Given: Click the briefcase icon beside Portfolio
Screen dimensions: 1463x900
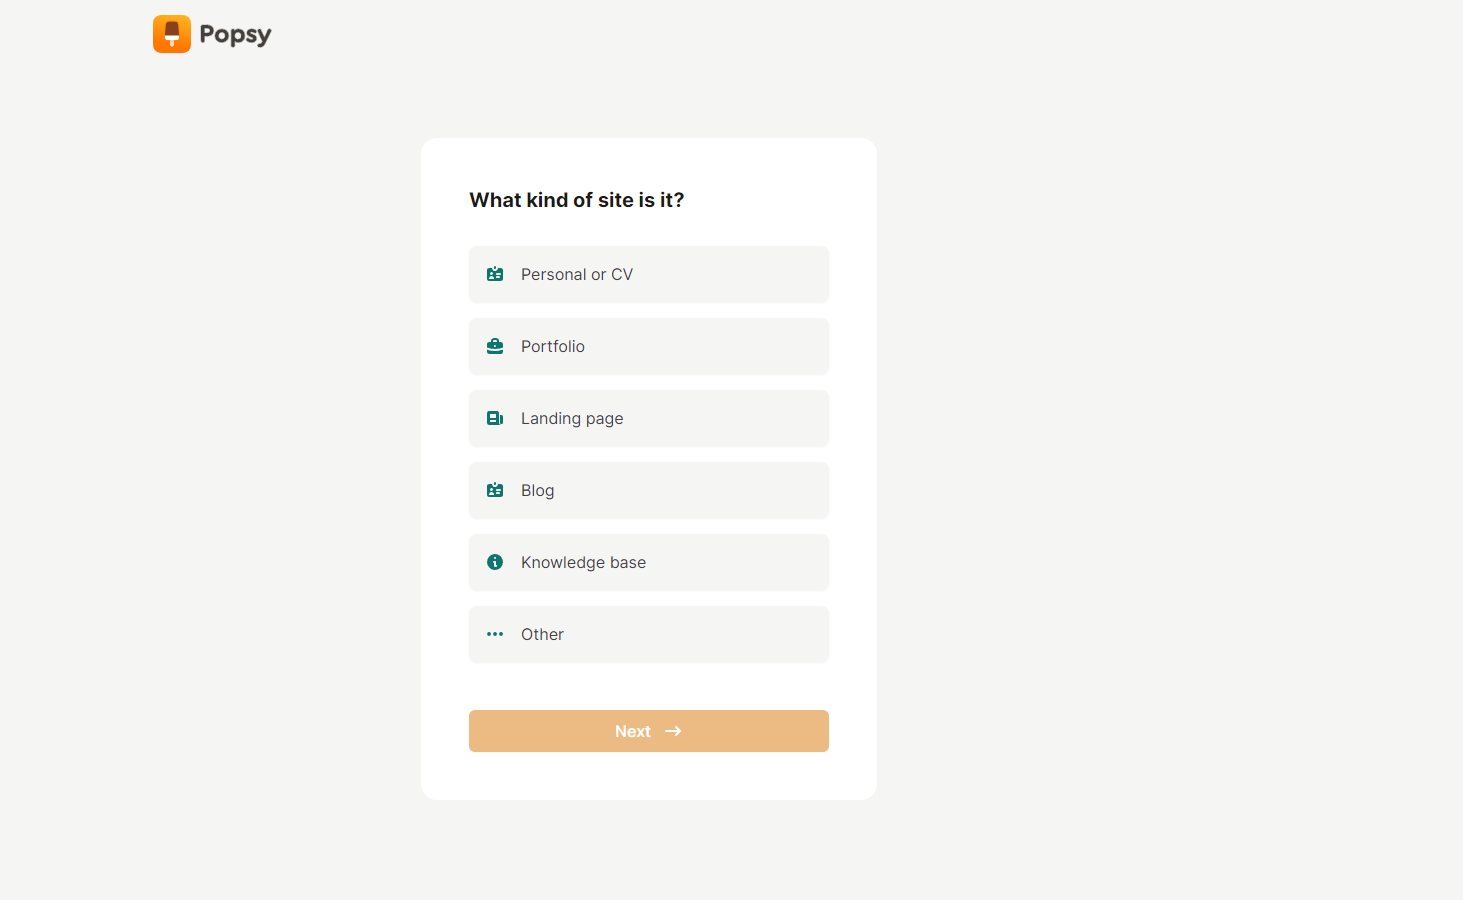Looking at the screenshot, I should [495, 346].
